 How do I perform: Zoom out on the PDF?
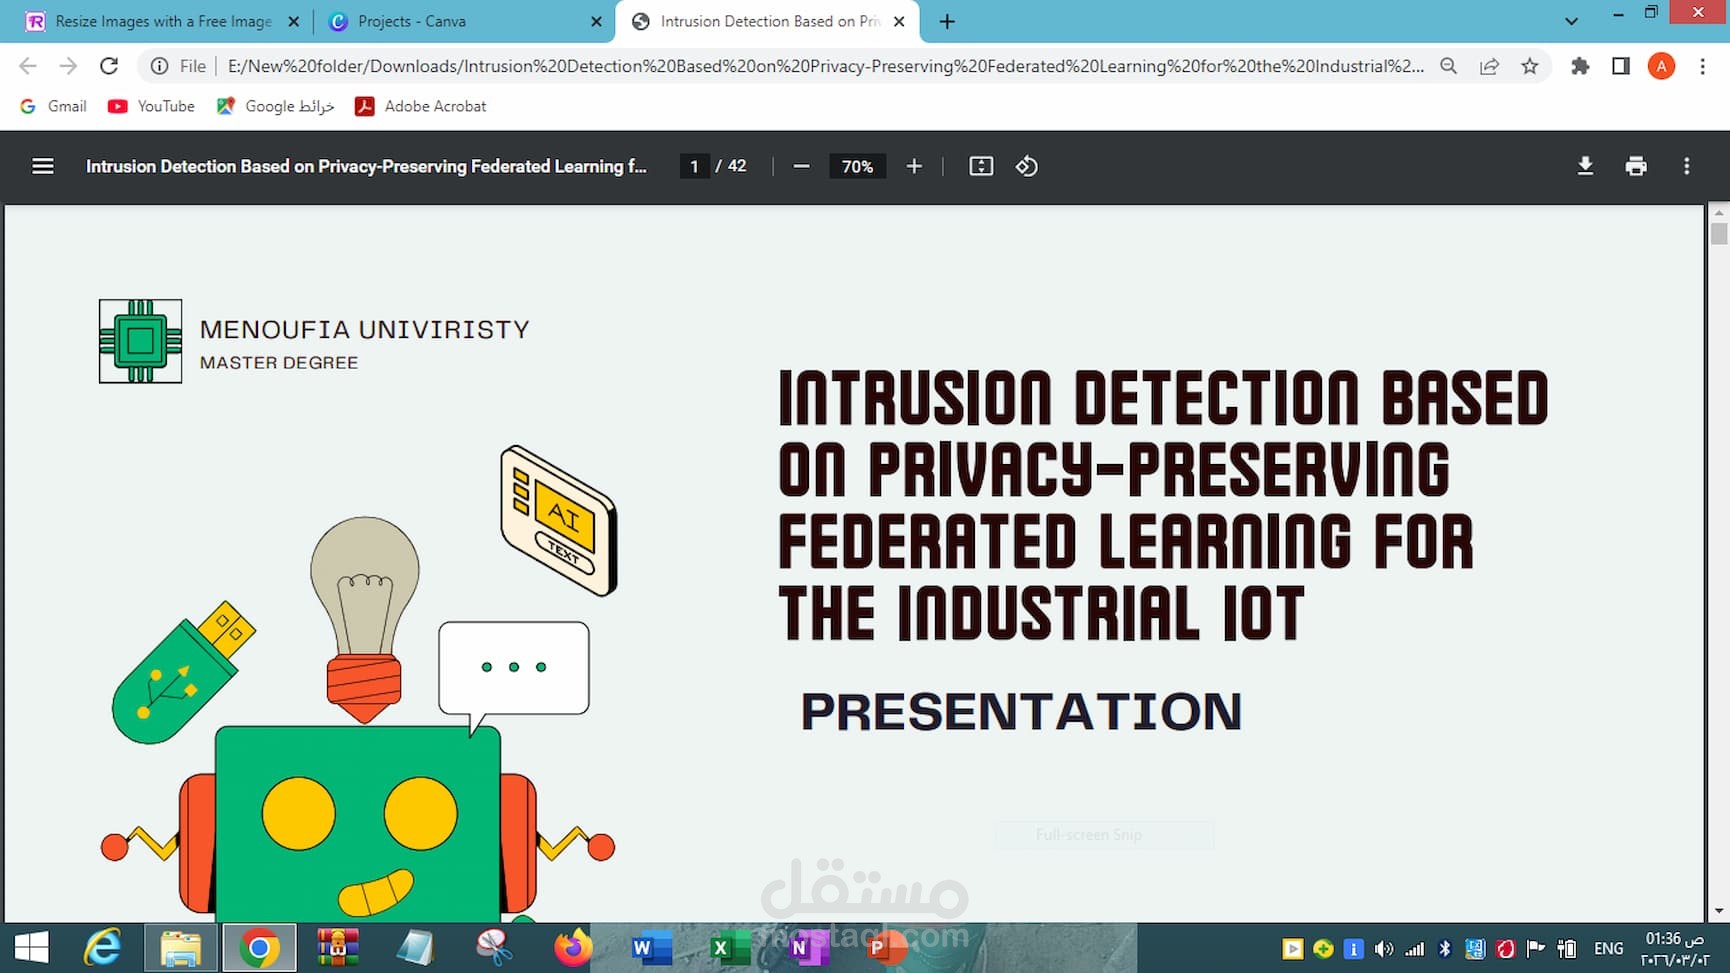tap(801, 166)
